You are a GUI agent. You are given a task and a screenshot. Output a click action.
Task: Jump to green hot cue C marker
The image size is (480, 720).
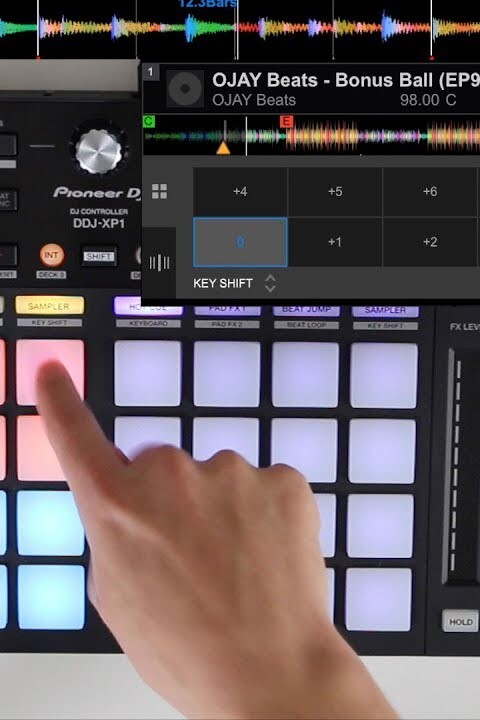149,121
